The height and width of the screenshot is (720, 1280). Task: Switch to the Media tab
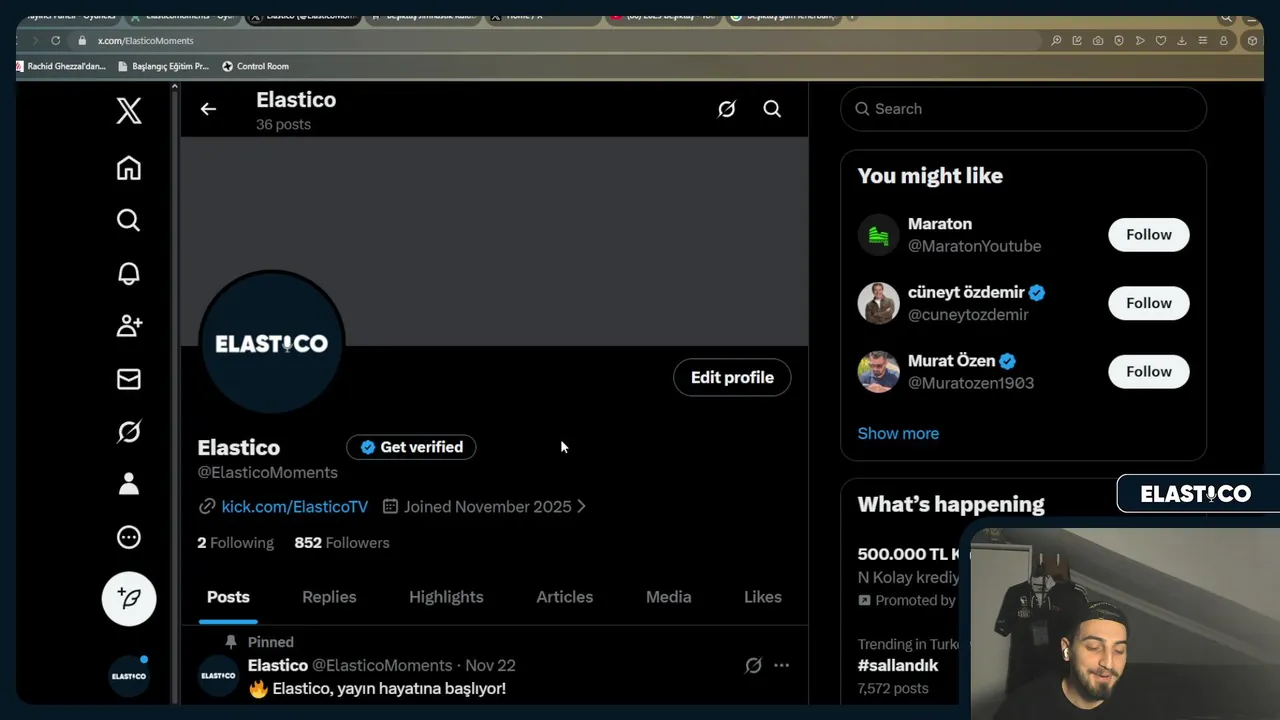point(669,597)
